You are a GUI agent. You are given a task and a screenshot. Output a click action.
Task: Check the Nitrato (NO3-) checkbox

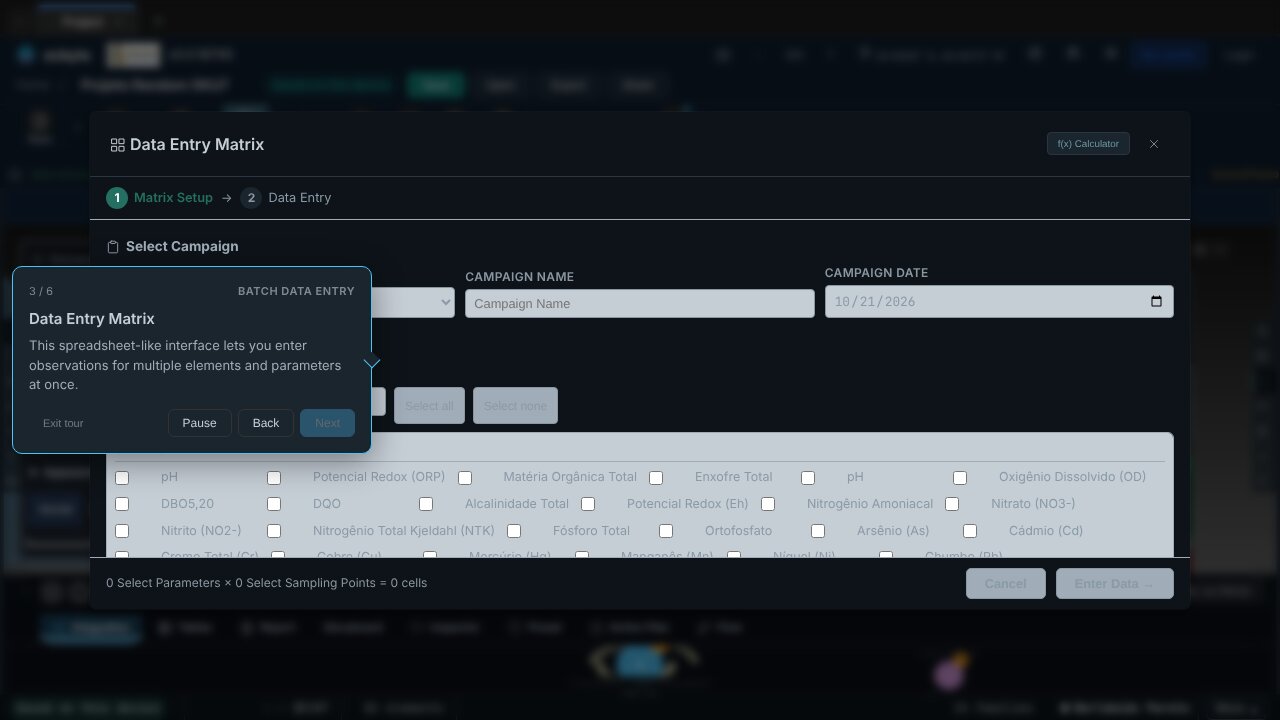click(952, 504)
